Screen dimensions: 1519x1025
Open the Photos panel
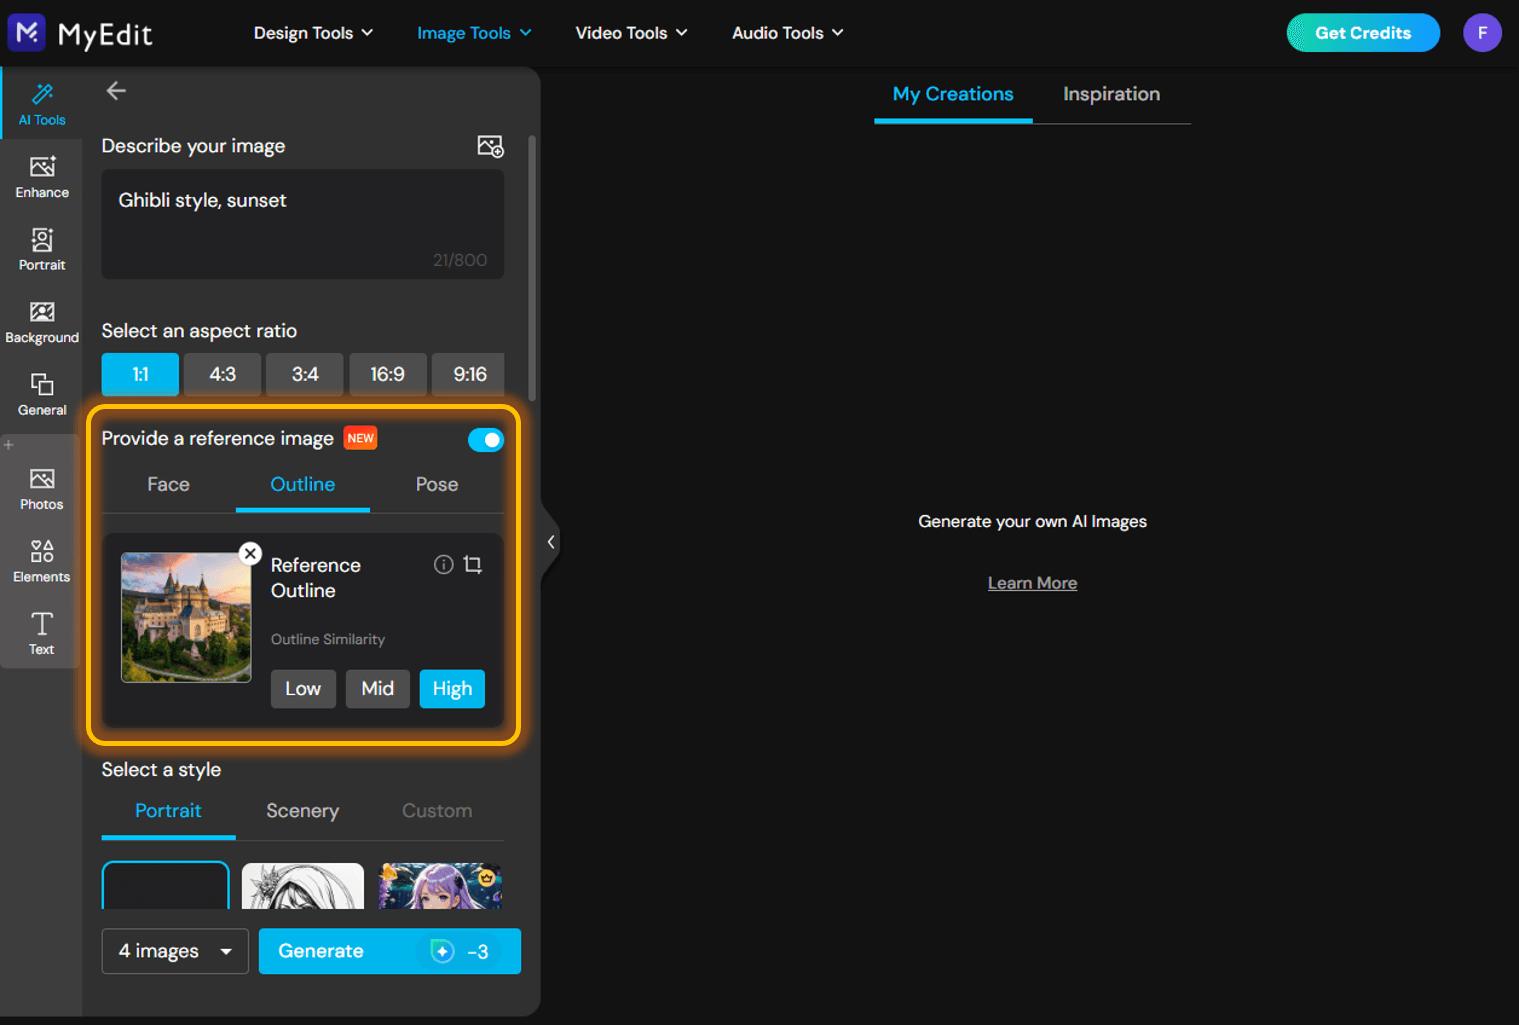[x=42, y=489]
